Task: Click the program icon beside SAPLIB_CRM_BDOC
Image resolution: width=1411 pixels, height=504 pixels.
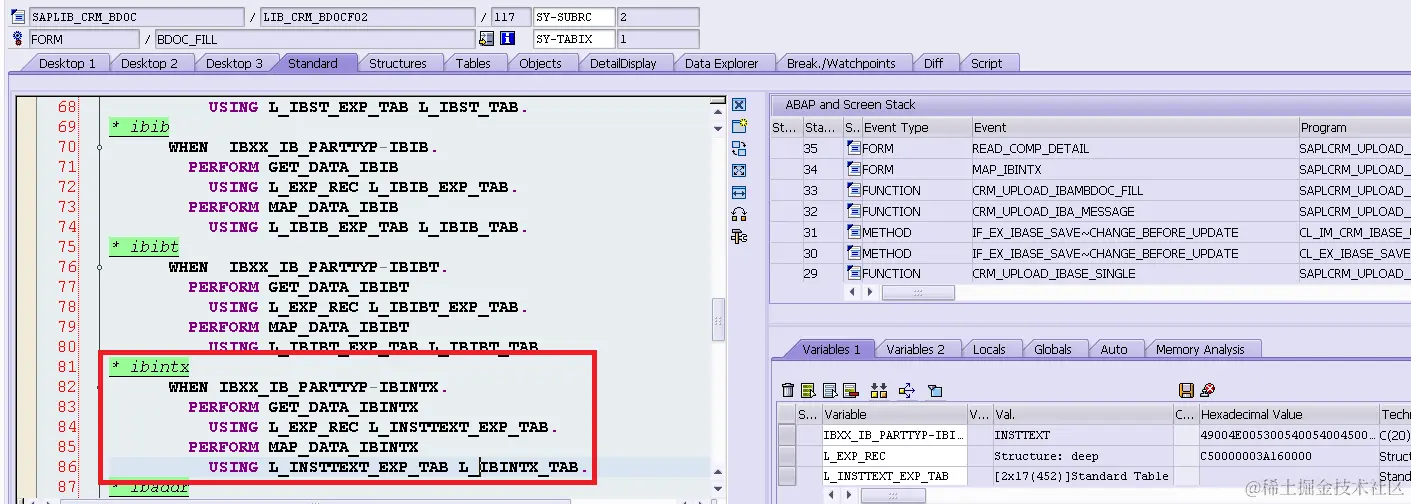Action: (x=17, y=17)
